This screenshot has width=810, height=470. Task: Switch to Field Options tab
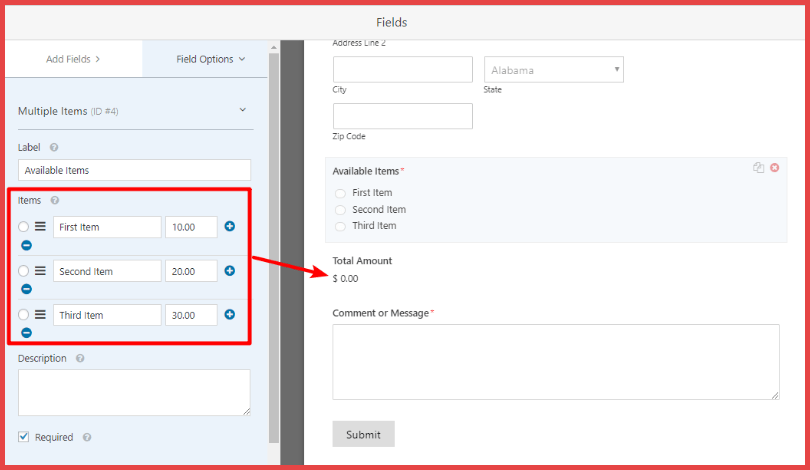[x=210, y=59]
